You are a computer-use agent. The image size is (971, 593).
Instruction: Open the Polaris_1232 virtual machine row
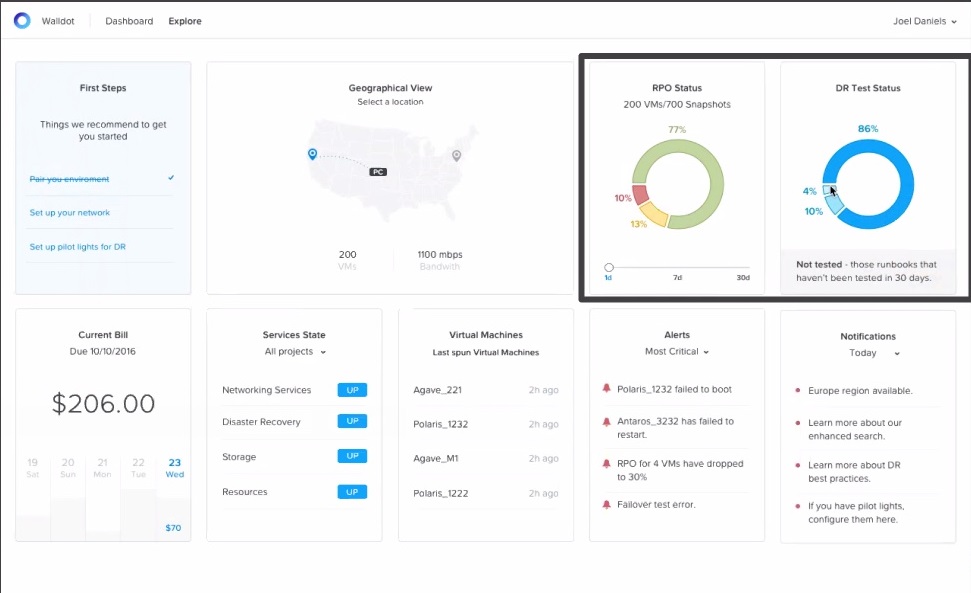click(486, 424)
